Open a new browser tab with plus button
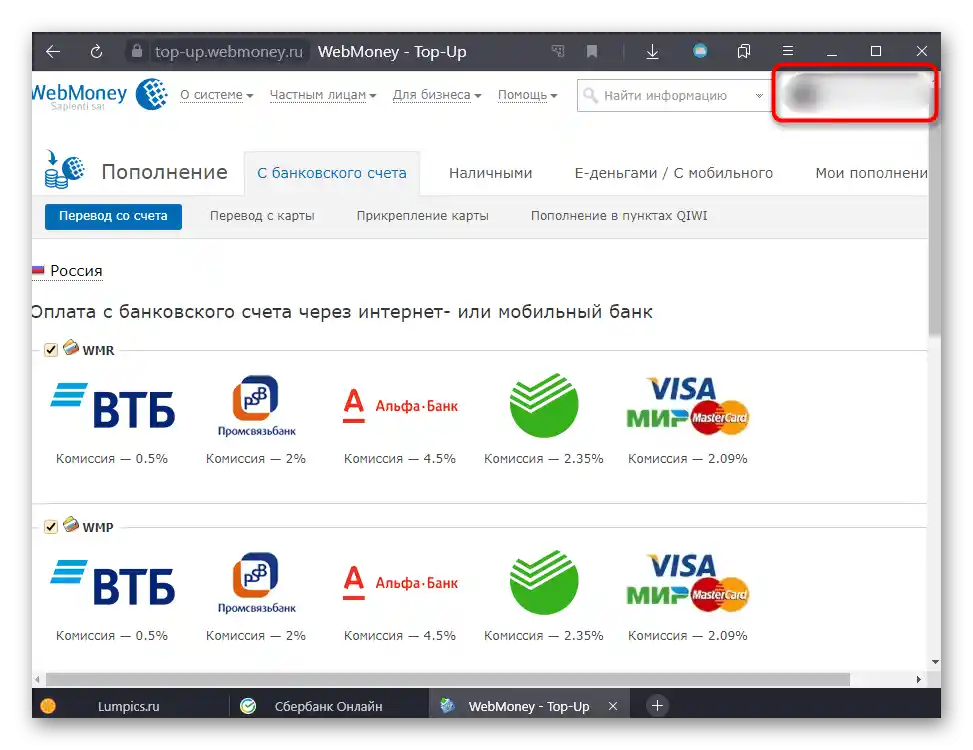 657,705
